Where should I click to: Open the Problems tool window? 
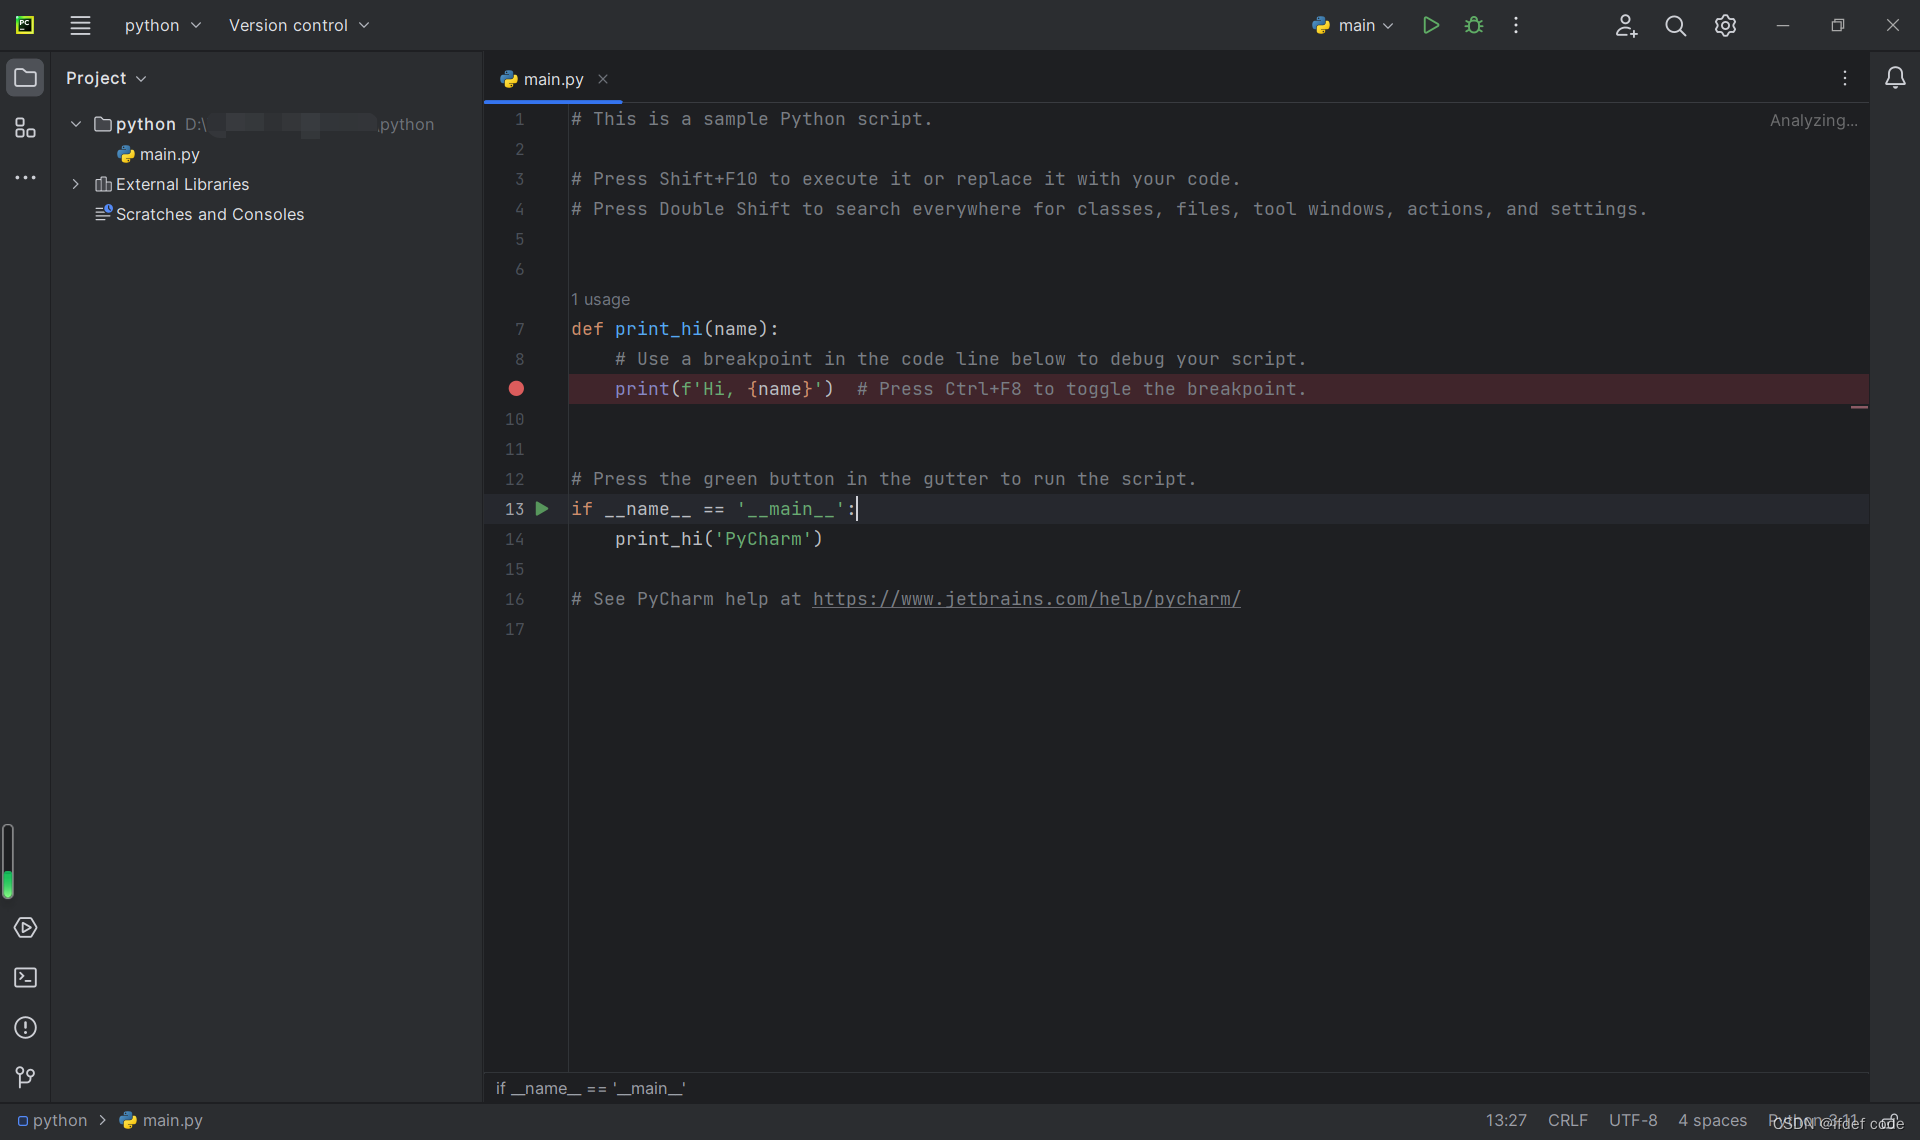pos(25,1027)
